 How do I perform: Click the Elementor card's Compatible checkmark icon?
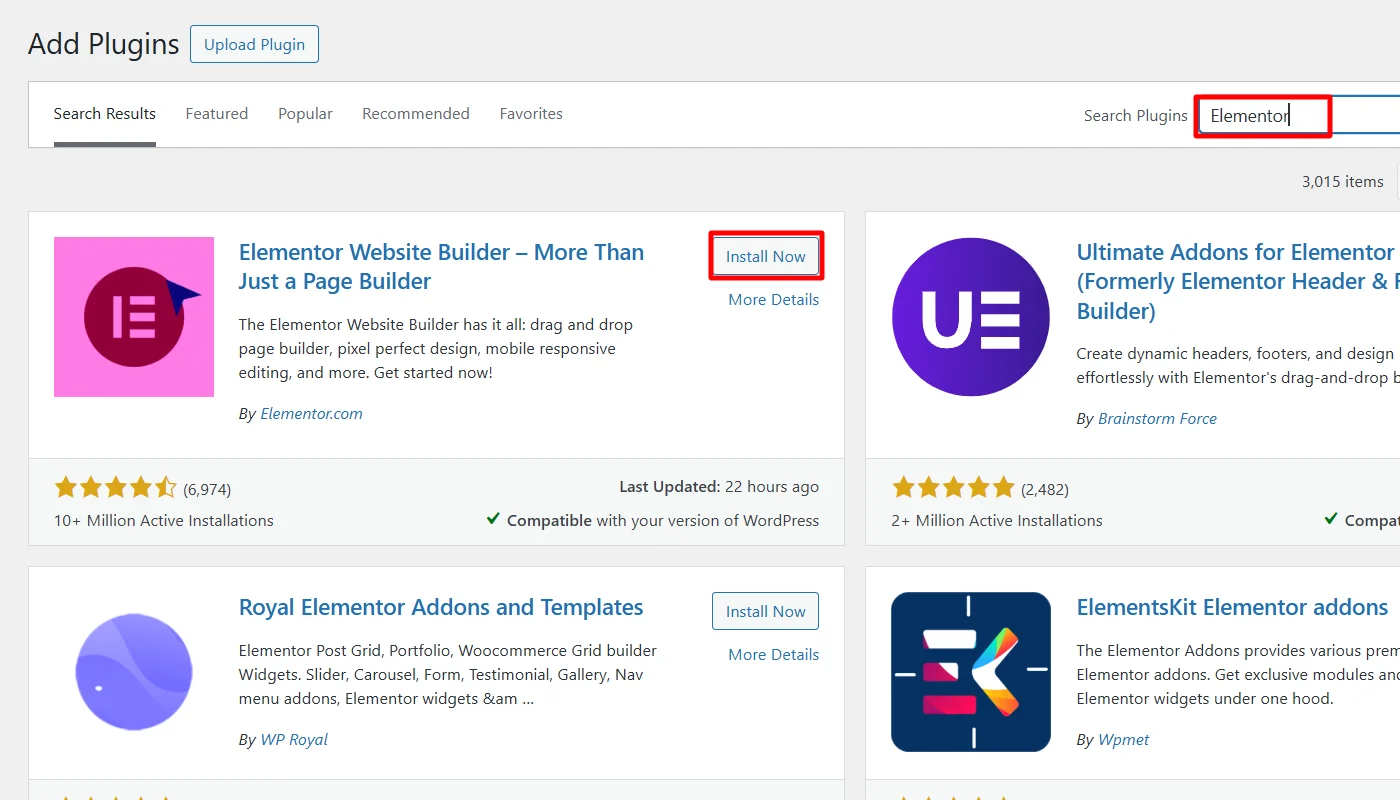[493, 519]
